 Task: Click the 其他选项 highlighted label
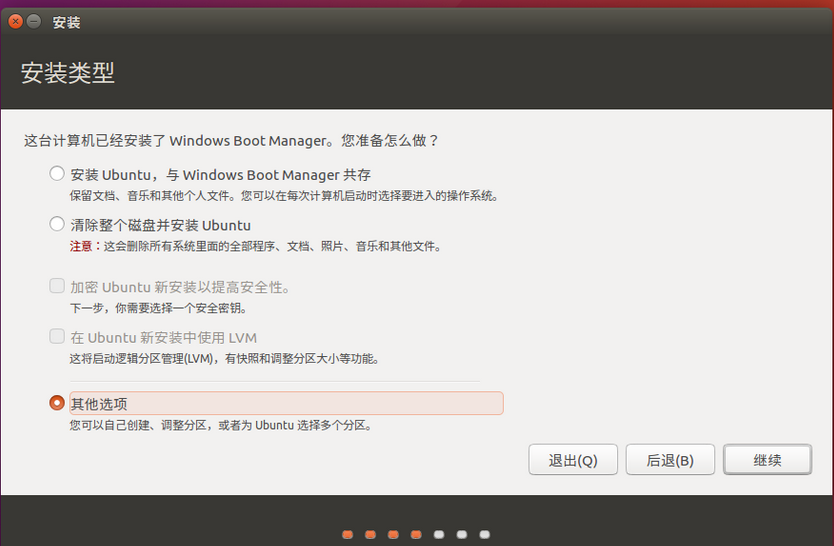(x=286, y=404)
